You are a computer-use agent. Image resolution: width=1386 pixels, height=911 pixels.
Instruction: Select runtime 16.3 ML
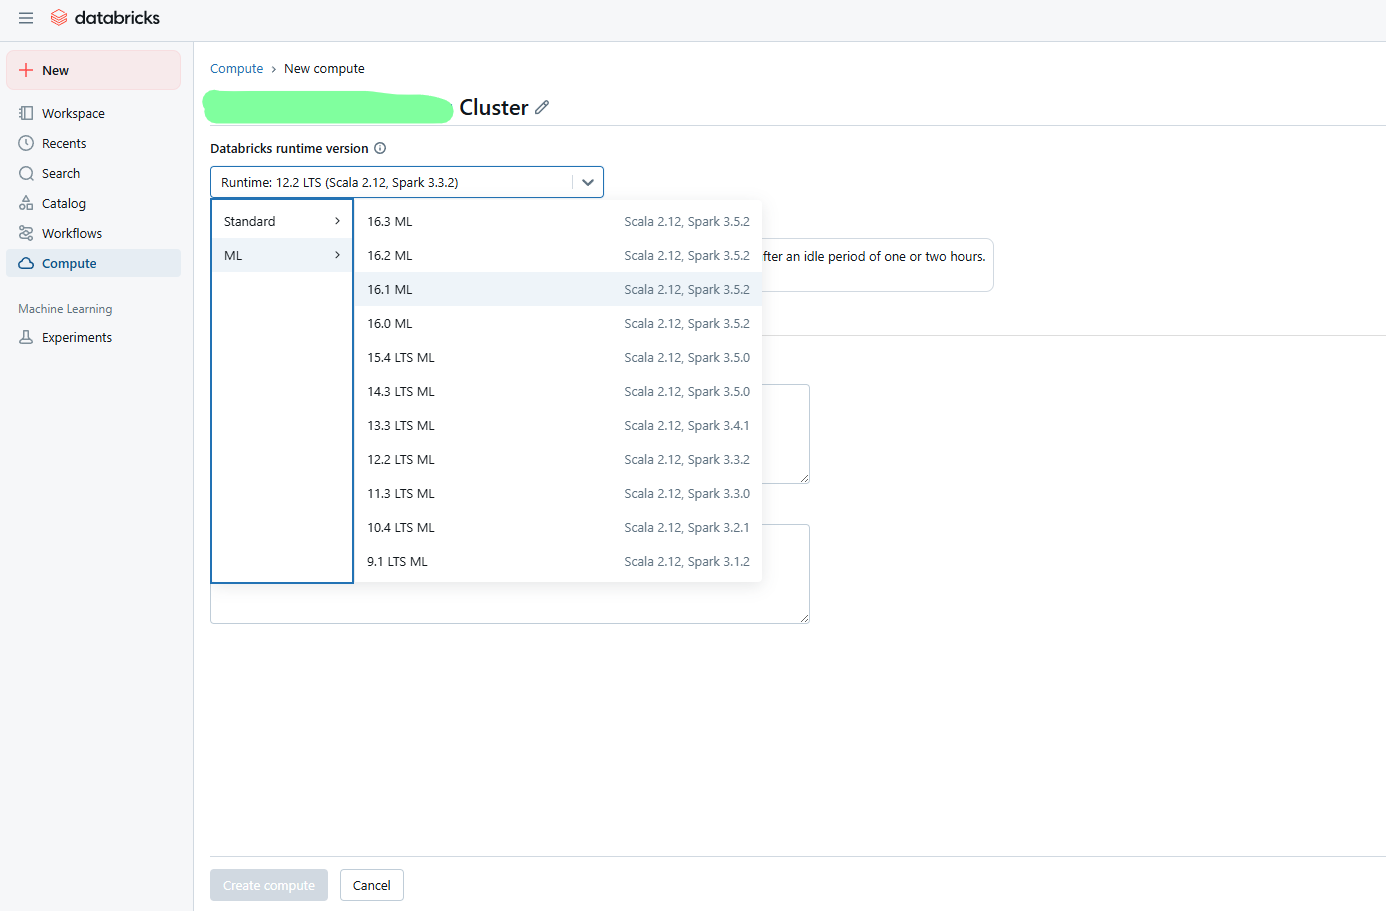[x=558, y=221]
